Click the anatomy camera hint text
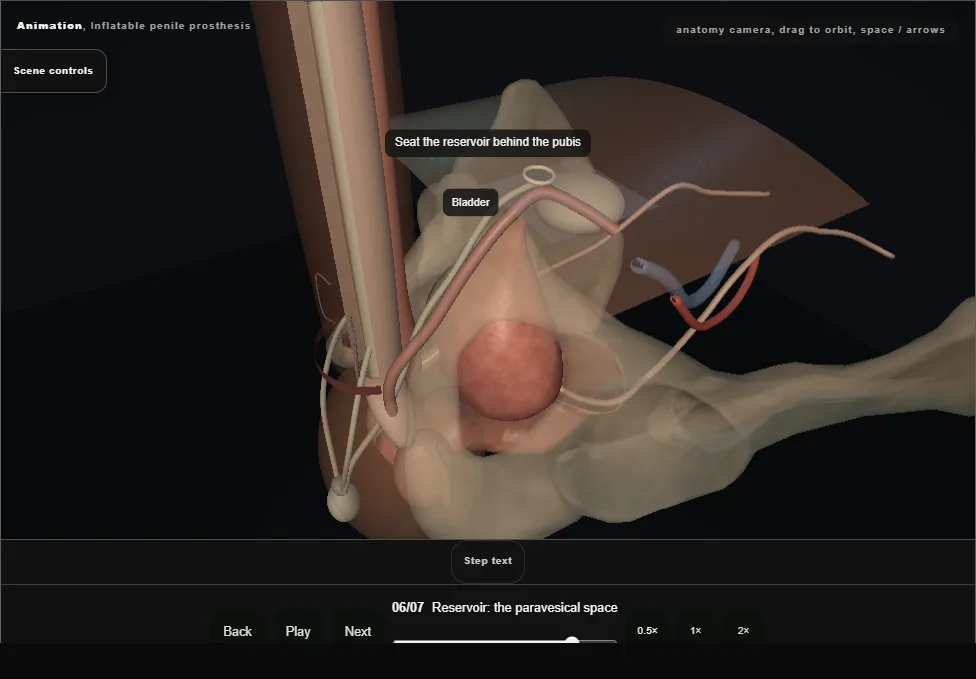976x679 pixels. point(810,30)
